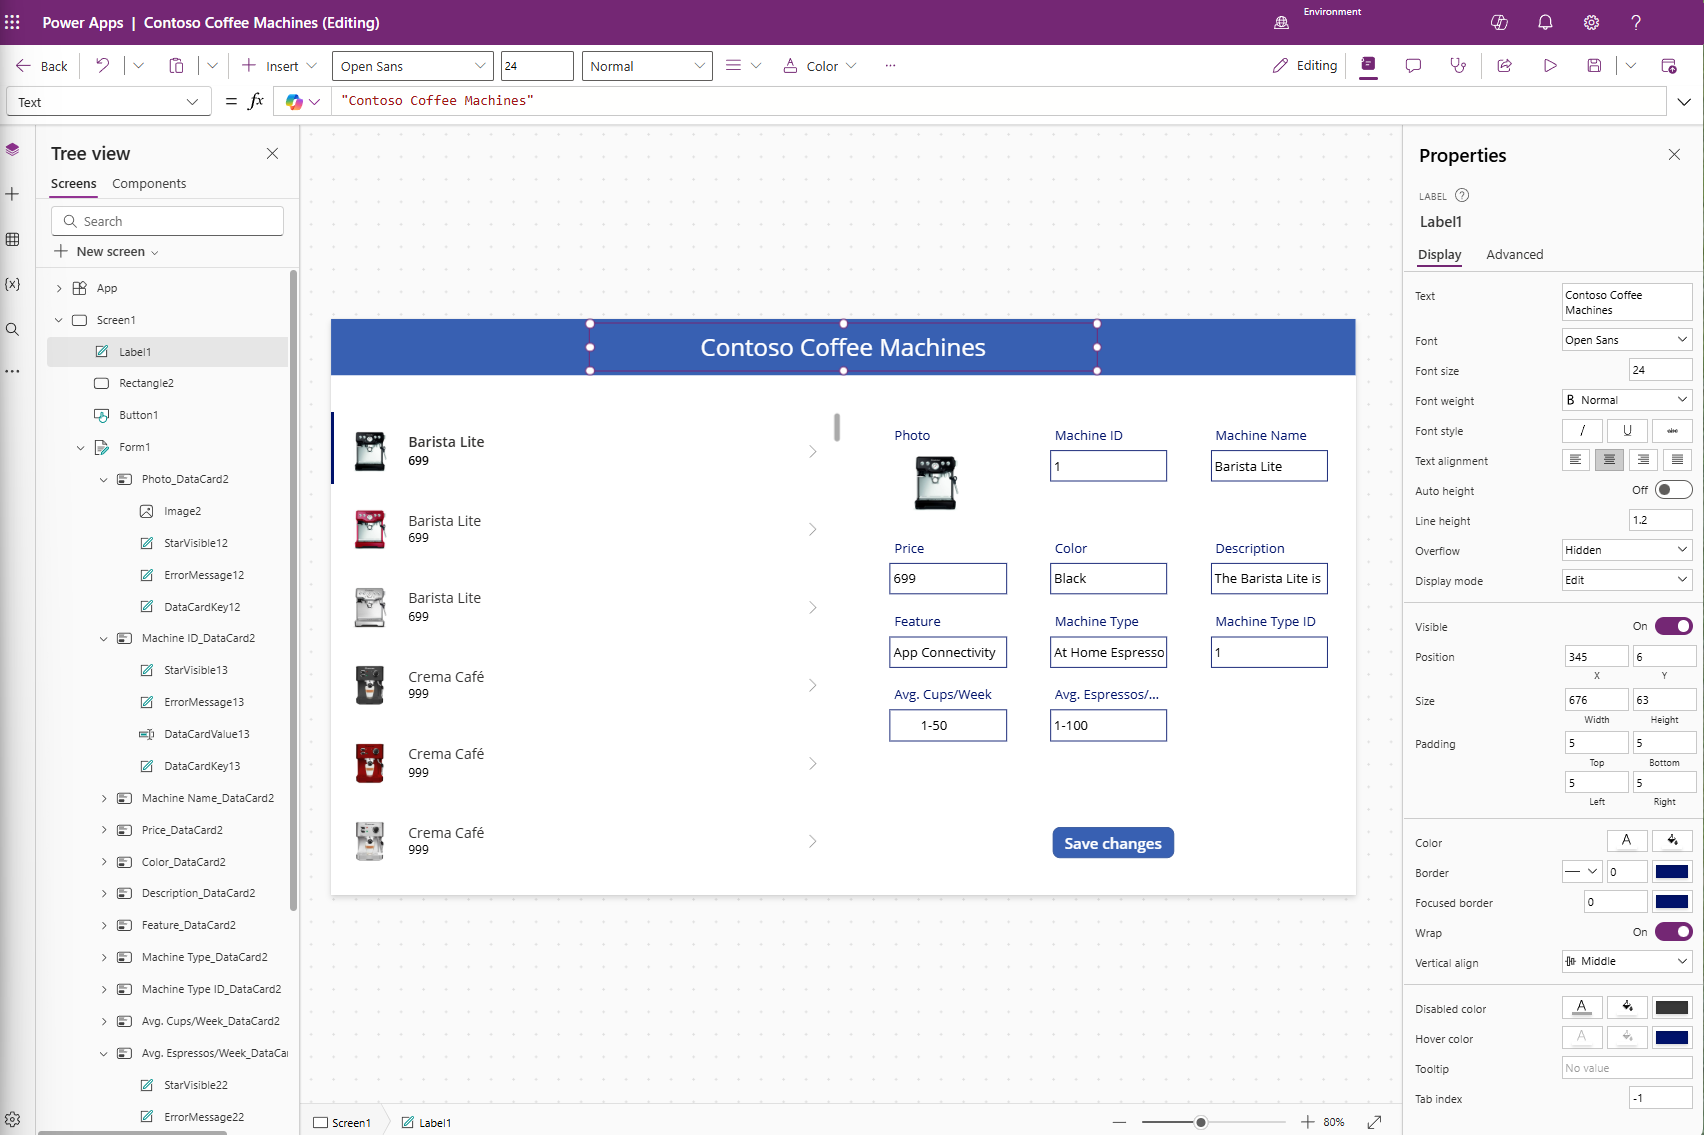The width and height of the screenshot is (1704, 1135).
Task: Close the Tree view panel
Action: tap(272, 153)
